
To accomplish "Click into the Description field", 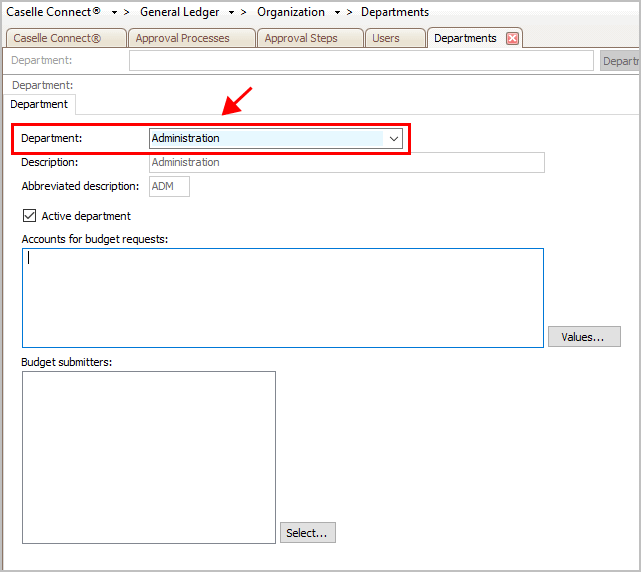I will pos(346,162).
